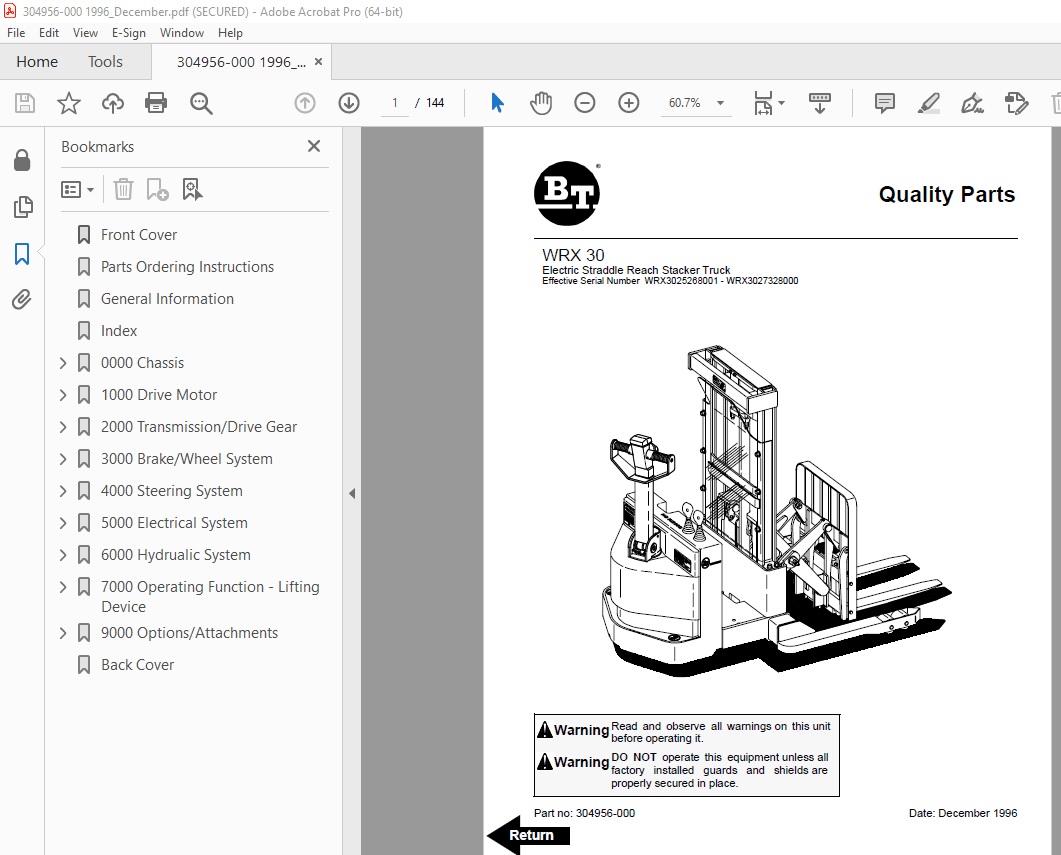Add a star bookmark to file
Screen dimensions: 1061x855
[x=68, y=103]
